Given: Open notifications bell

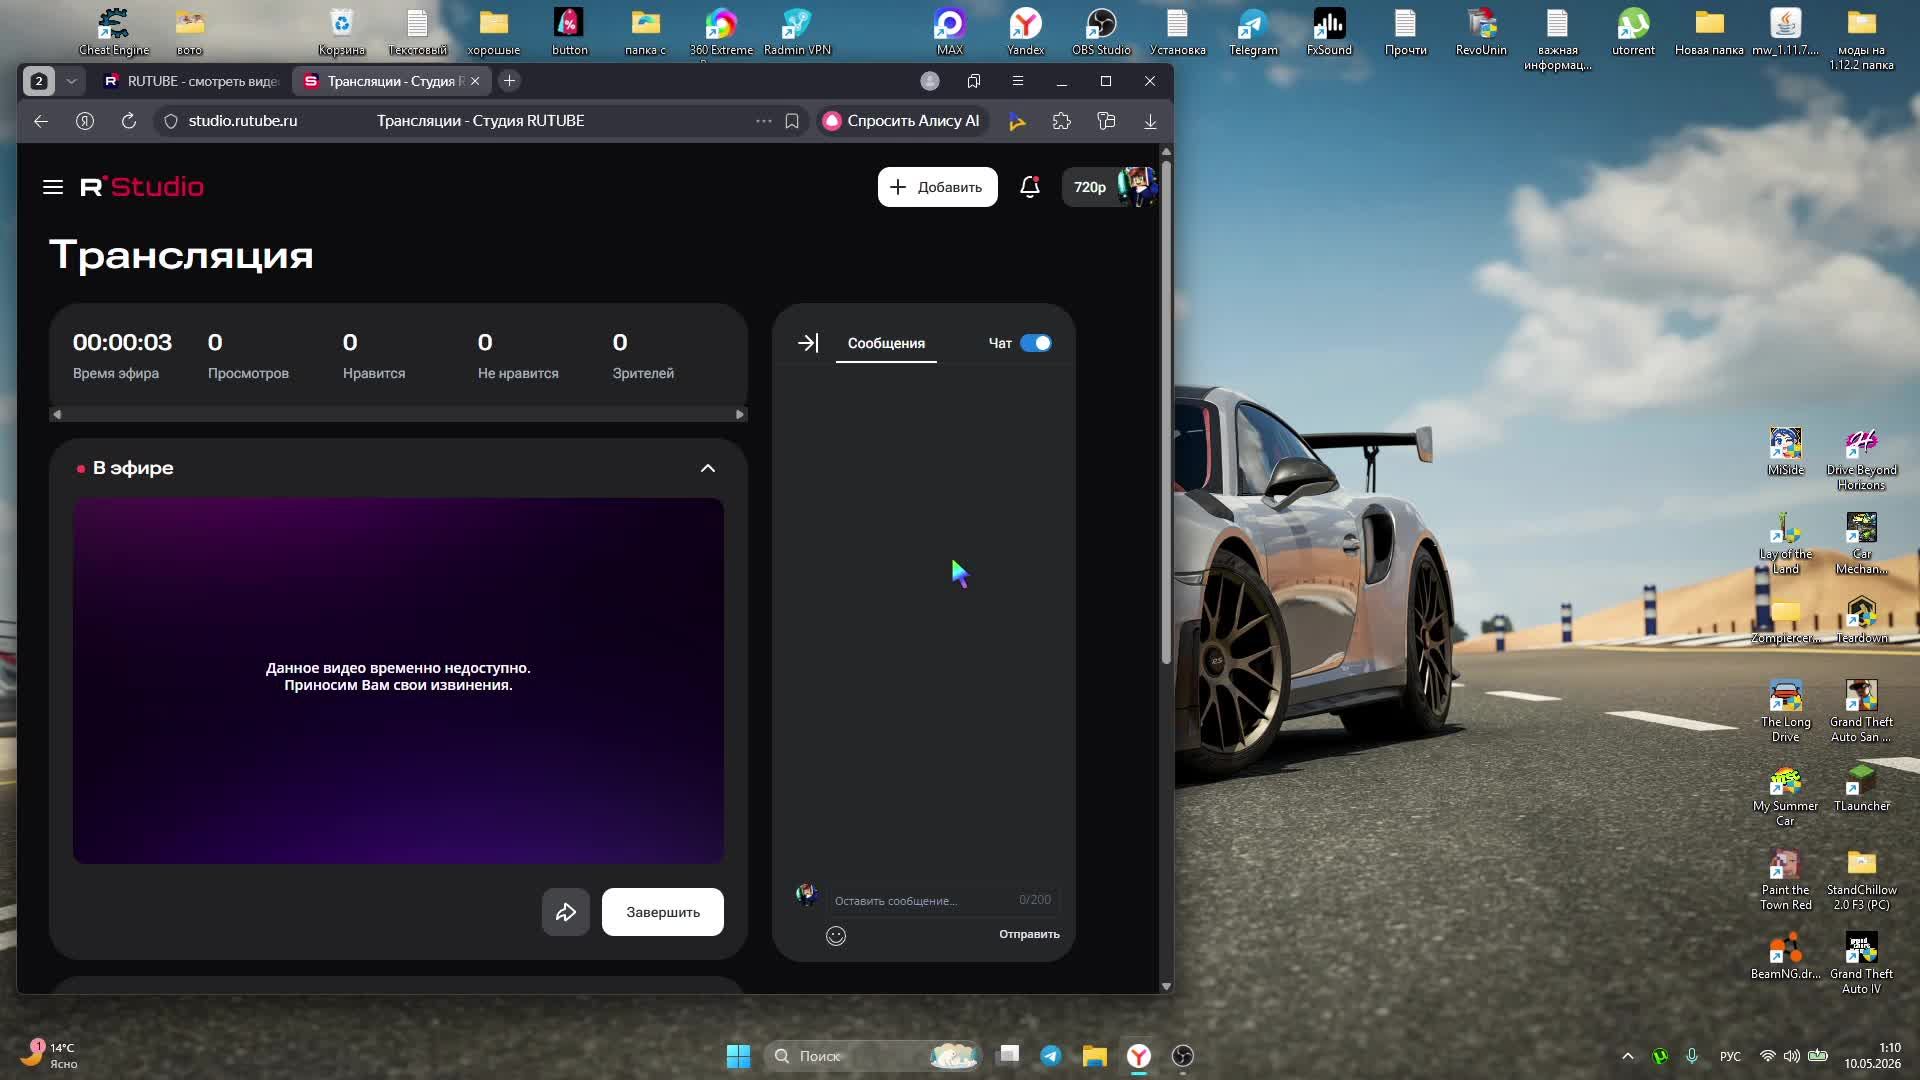Looking at the screenshot, I should 1030,187.
